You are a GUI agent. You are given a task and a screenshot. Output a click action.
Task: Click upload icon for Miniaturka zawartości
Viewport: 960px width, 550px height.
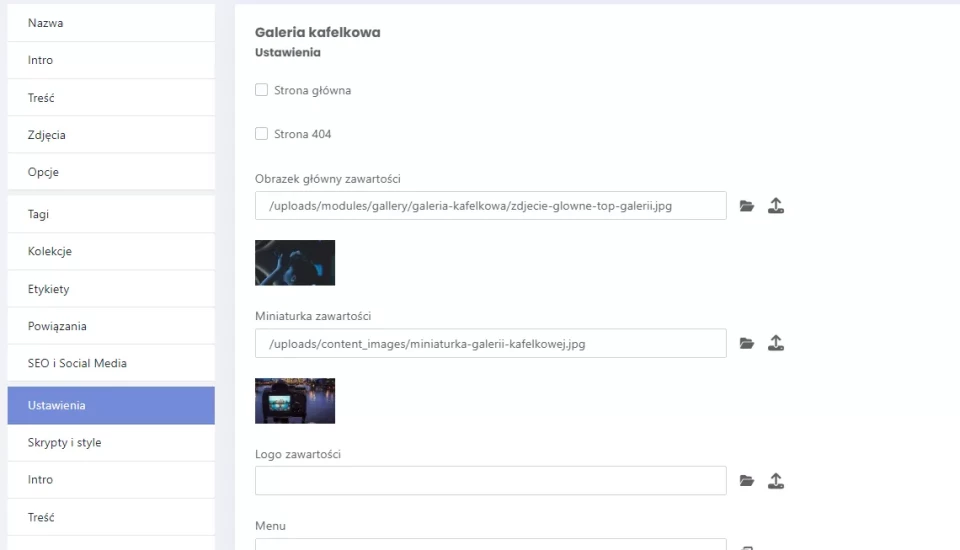[775, 343]
